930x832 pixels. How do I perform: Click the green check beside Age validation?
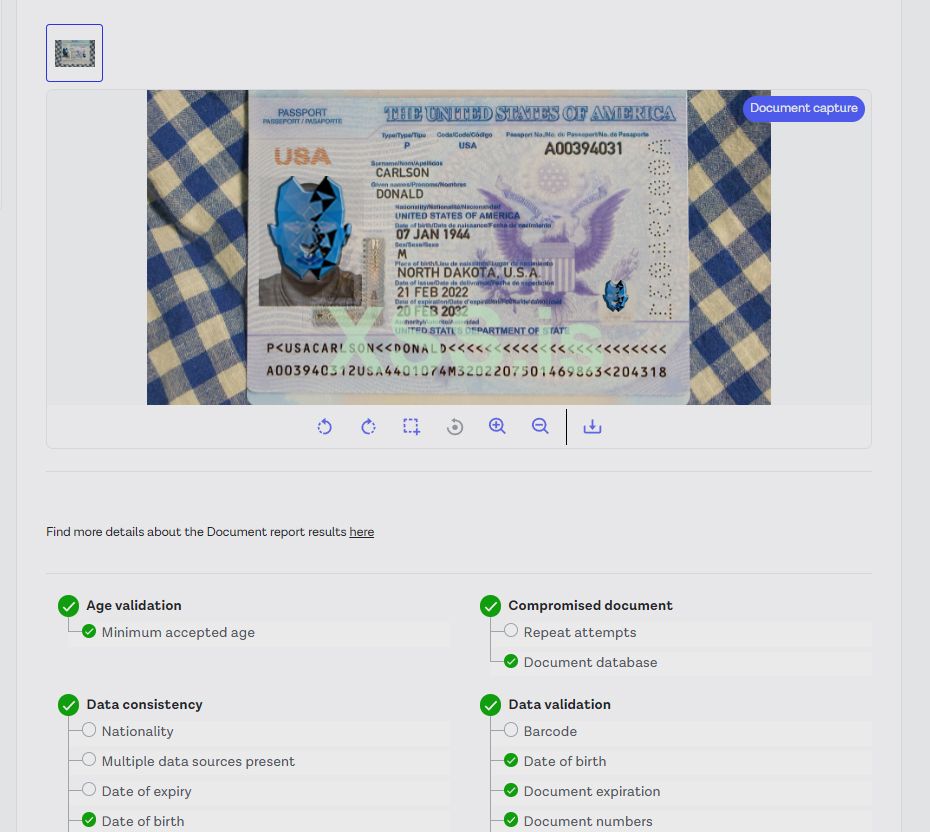68,605
